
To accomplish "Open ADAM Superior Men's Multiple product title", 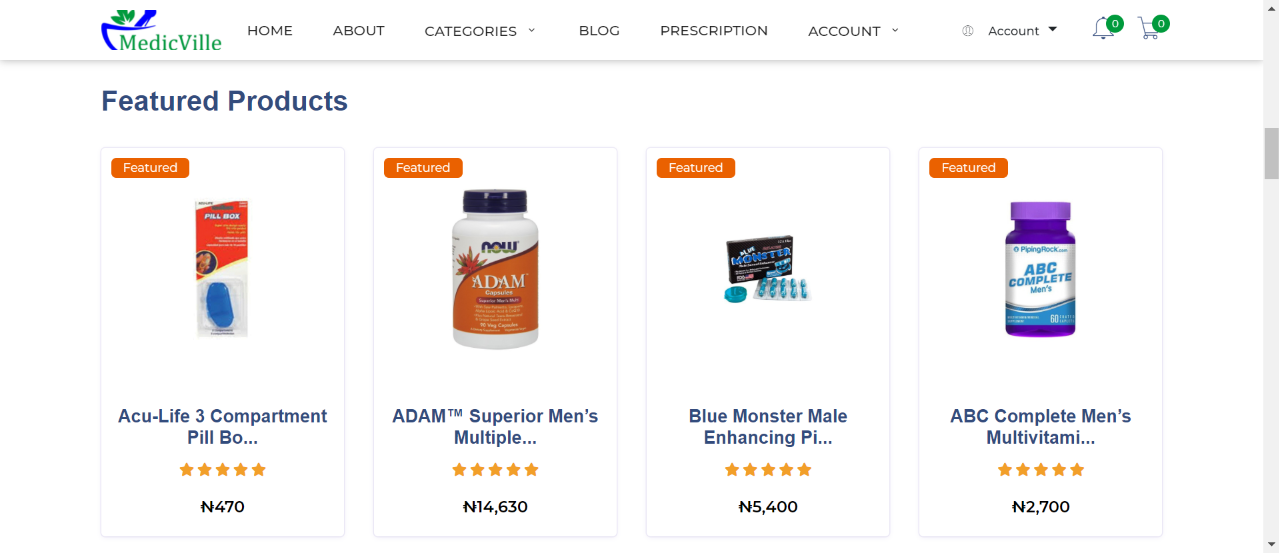I will pyautogui.click(x=495, y=427).
